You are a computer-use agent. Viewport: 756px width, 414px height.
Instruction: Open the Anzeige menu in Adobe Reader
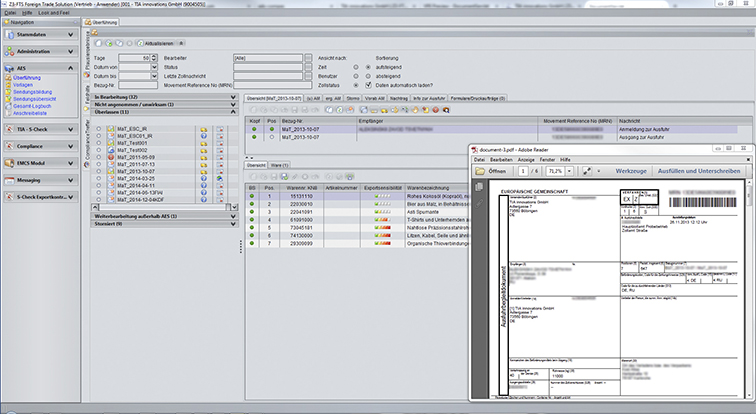(526, 160)
